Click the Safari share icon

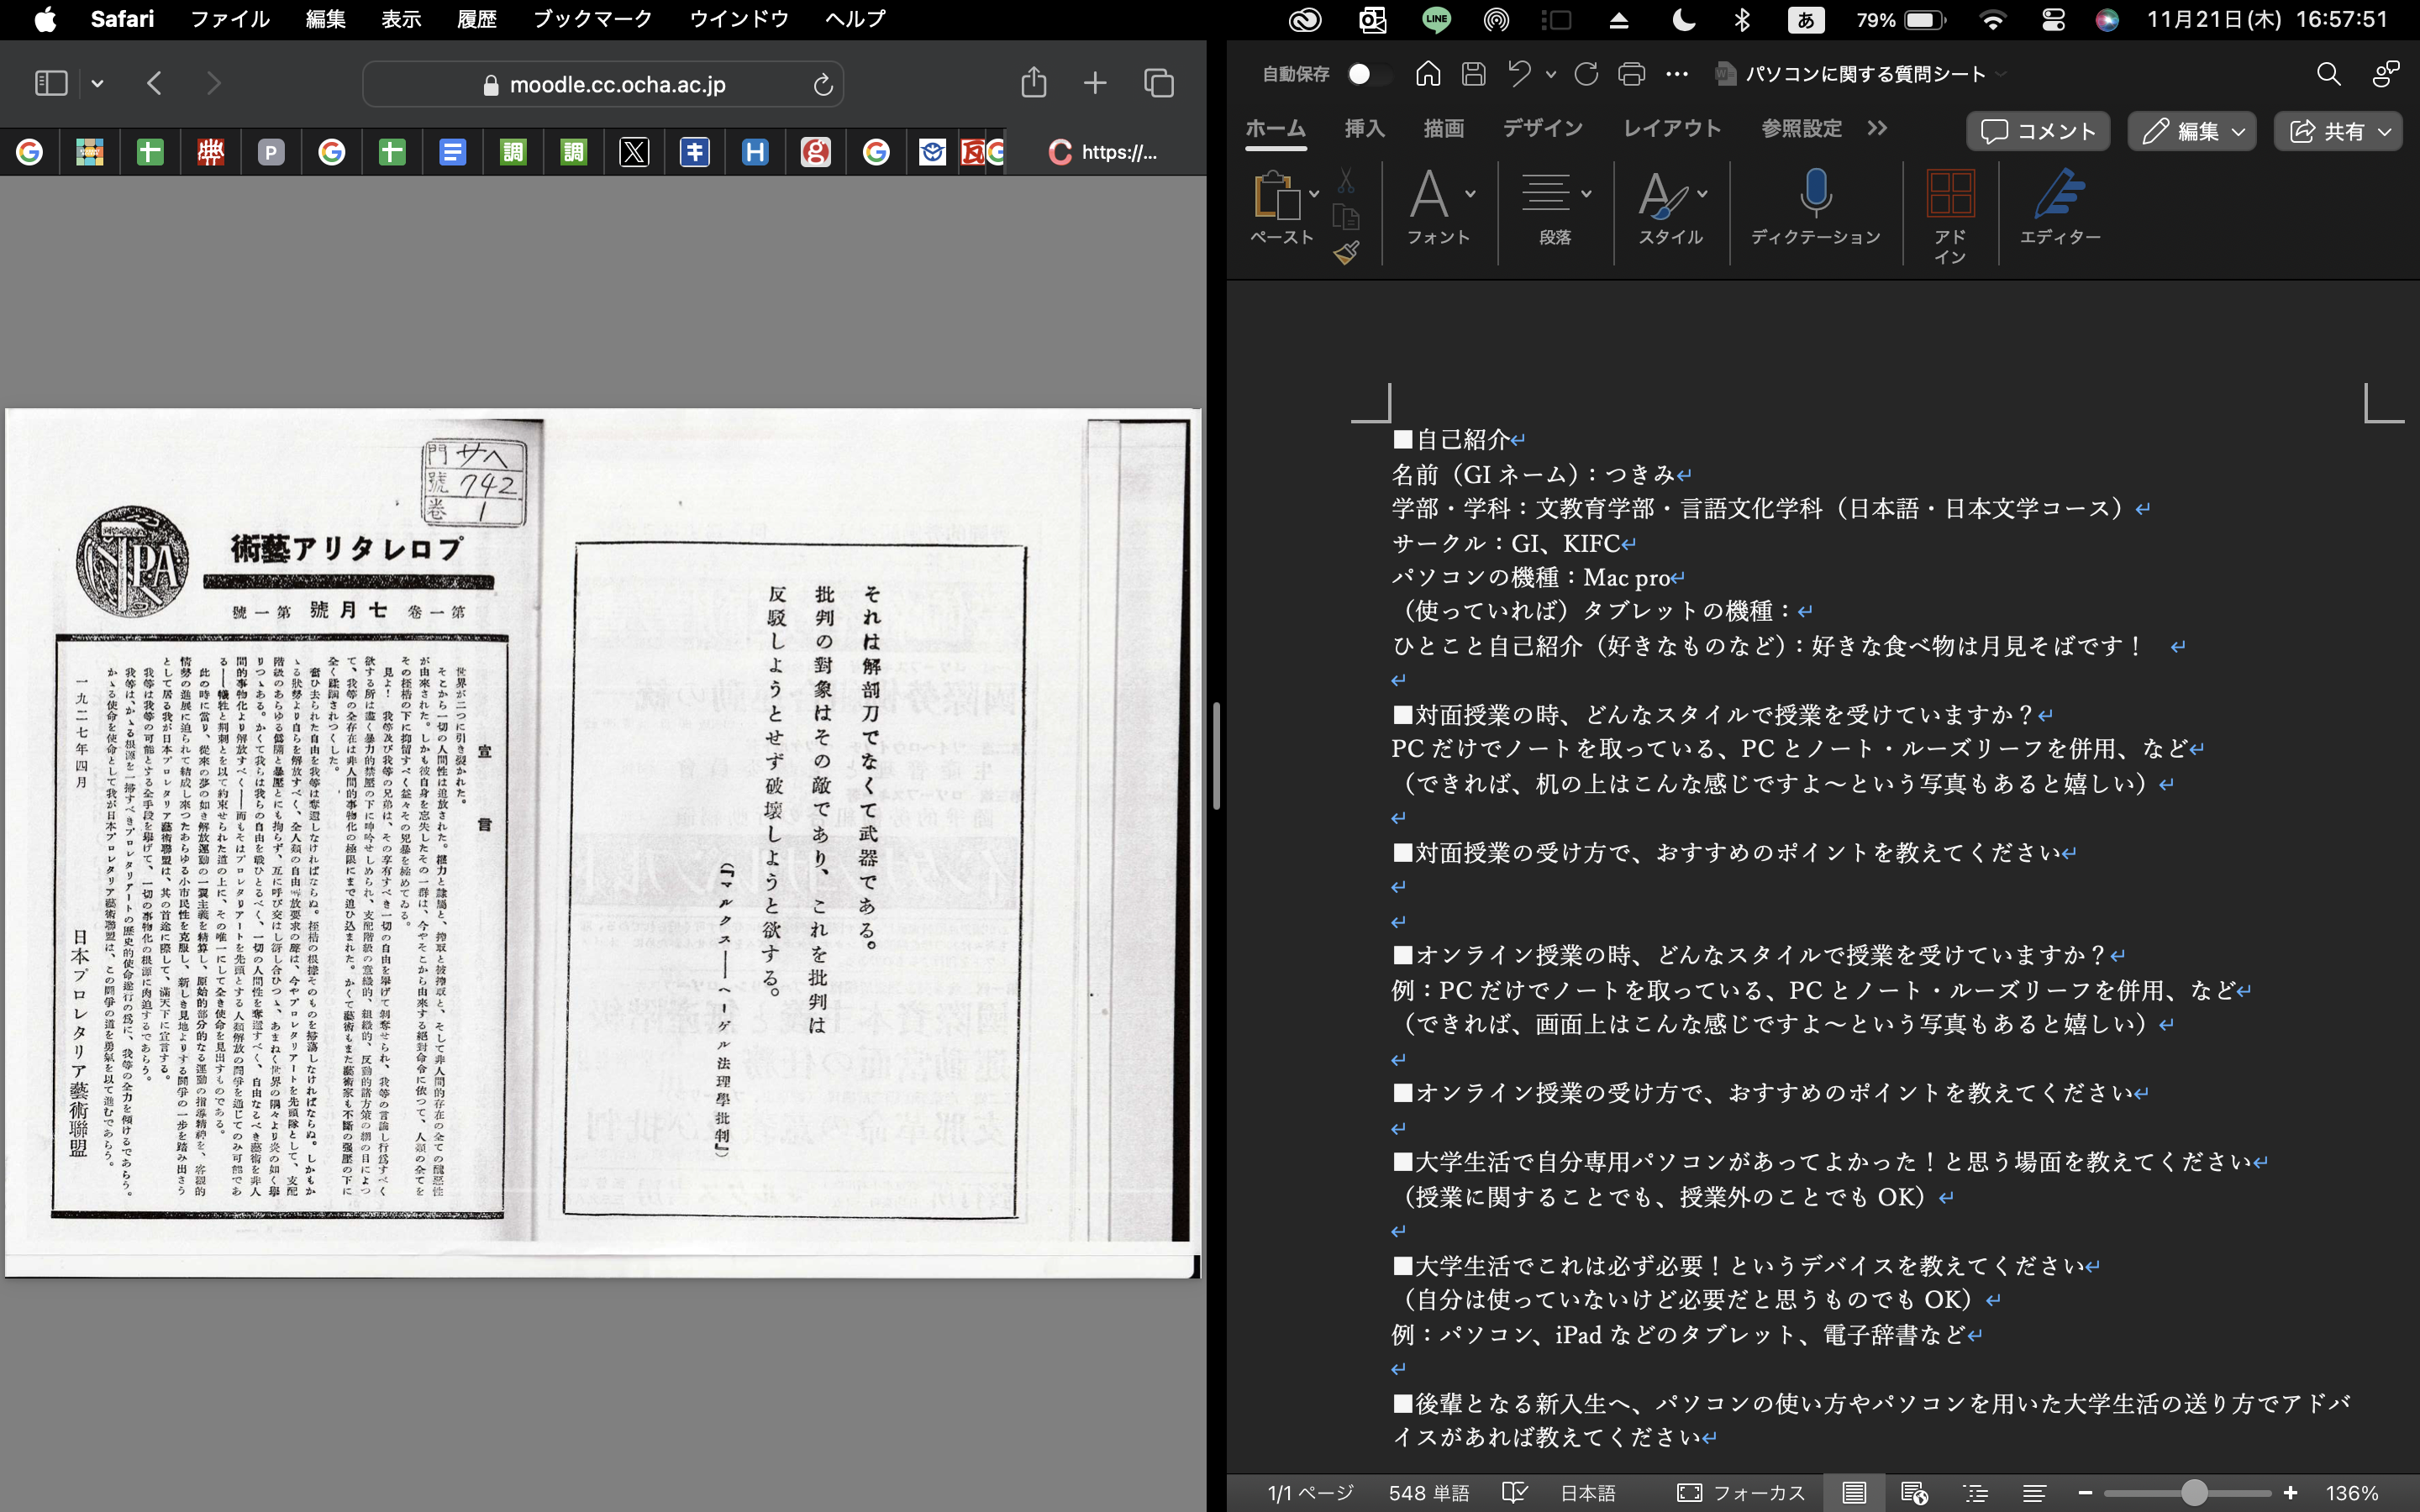(x=1034, y=82)
